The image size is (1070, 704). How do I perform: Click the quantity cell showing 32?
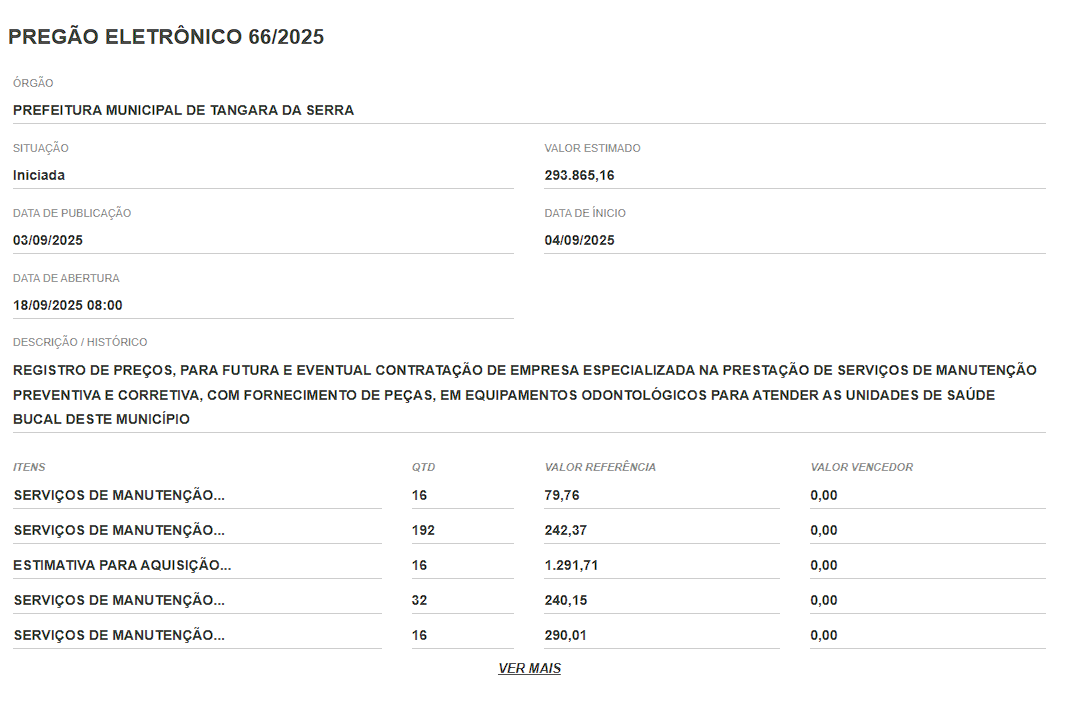point(419,600)
